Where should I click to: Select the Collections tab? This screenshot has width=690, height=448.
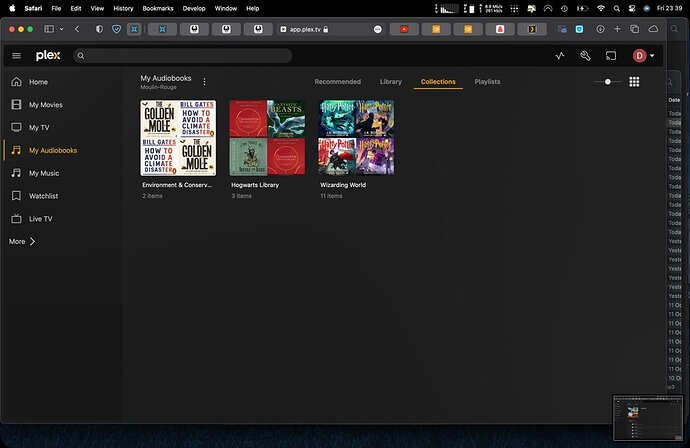(x=438, y=82)
